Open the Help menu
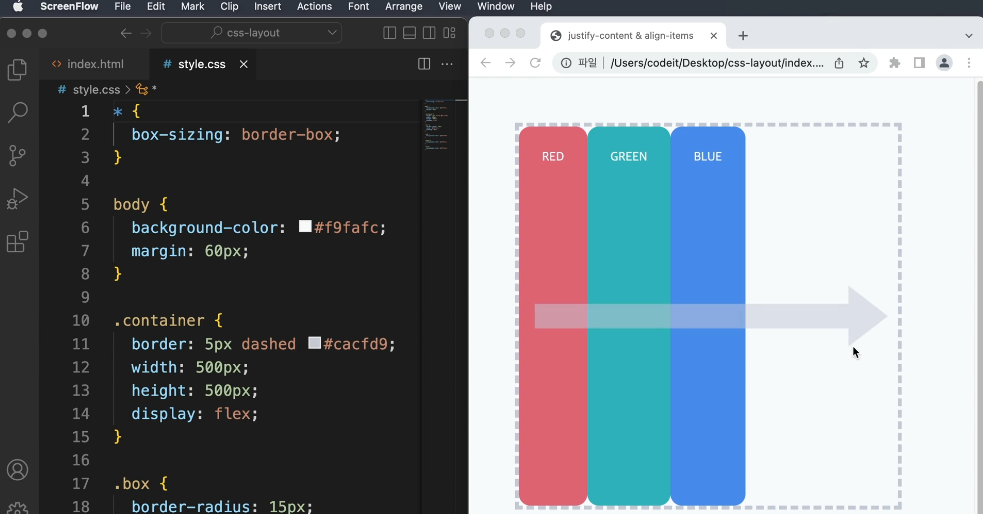 click(540, 6)
